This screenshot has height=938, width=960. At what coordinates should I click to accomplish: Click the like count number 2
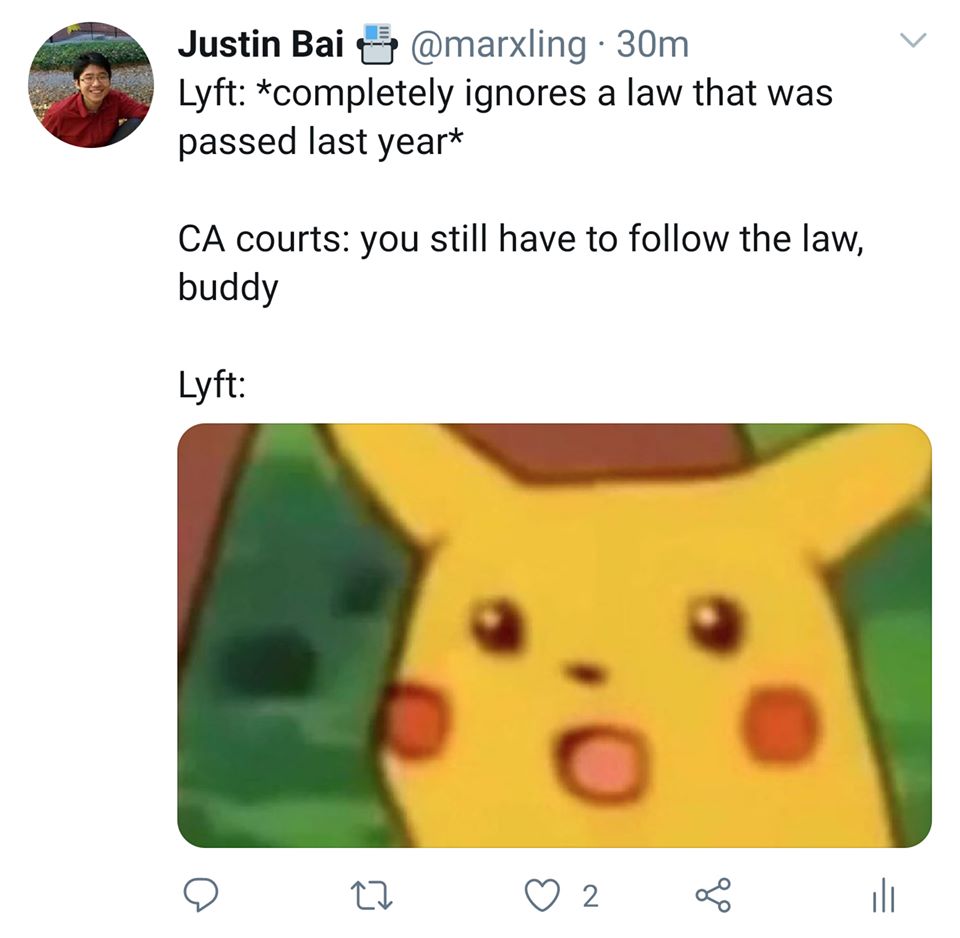(590, 897)
